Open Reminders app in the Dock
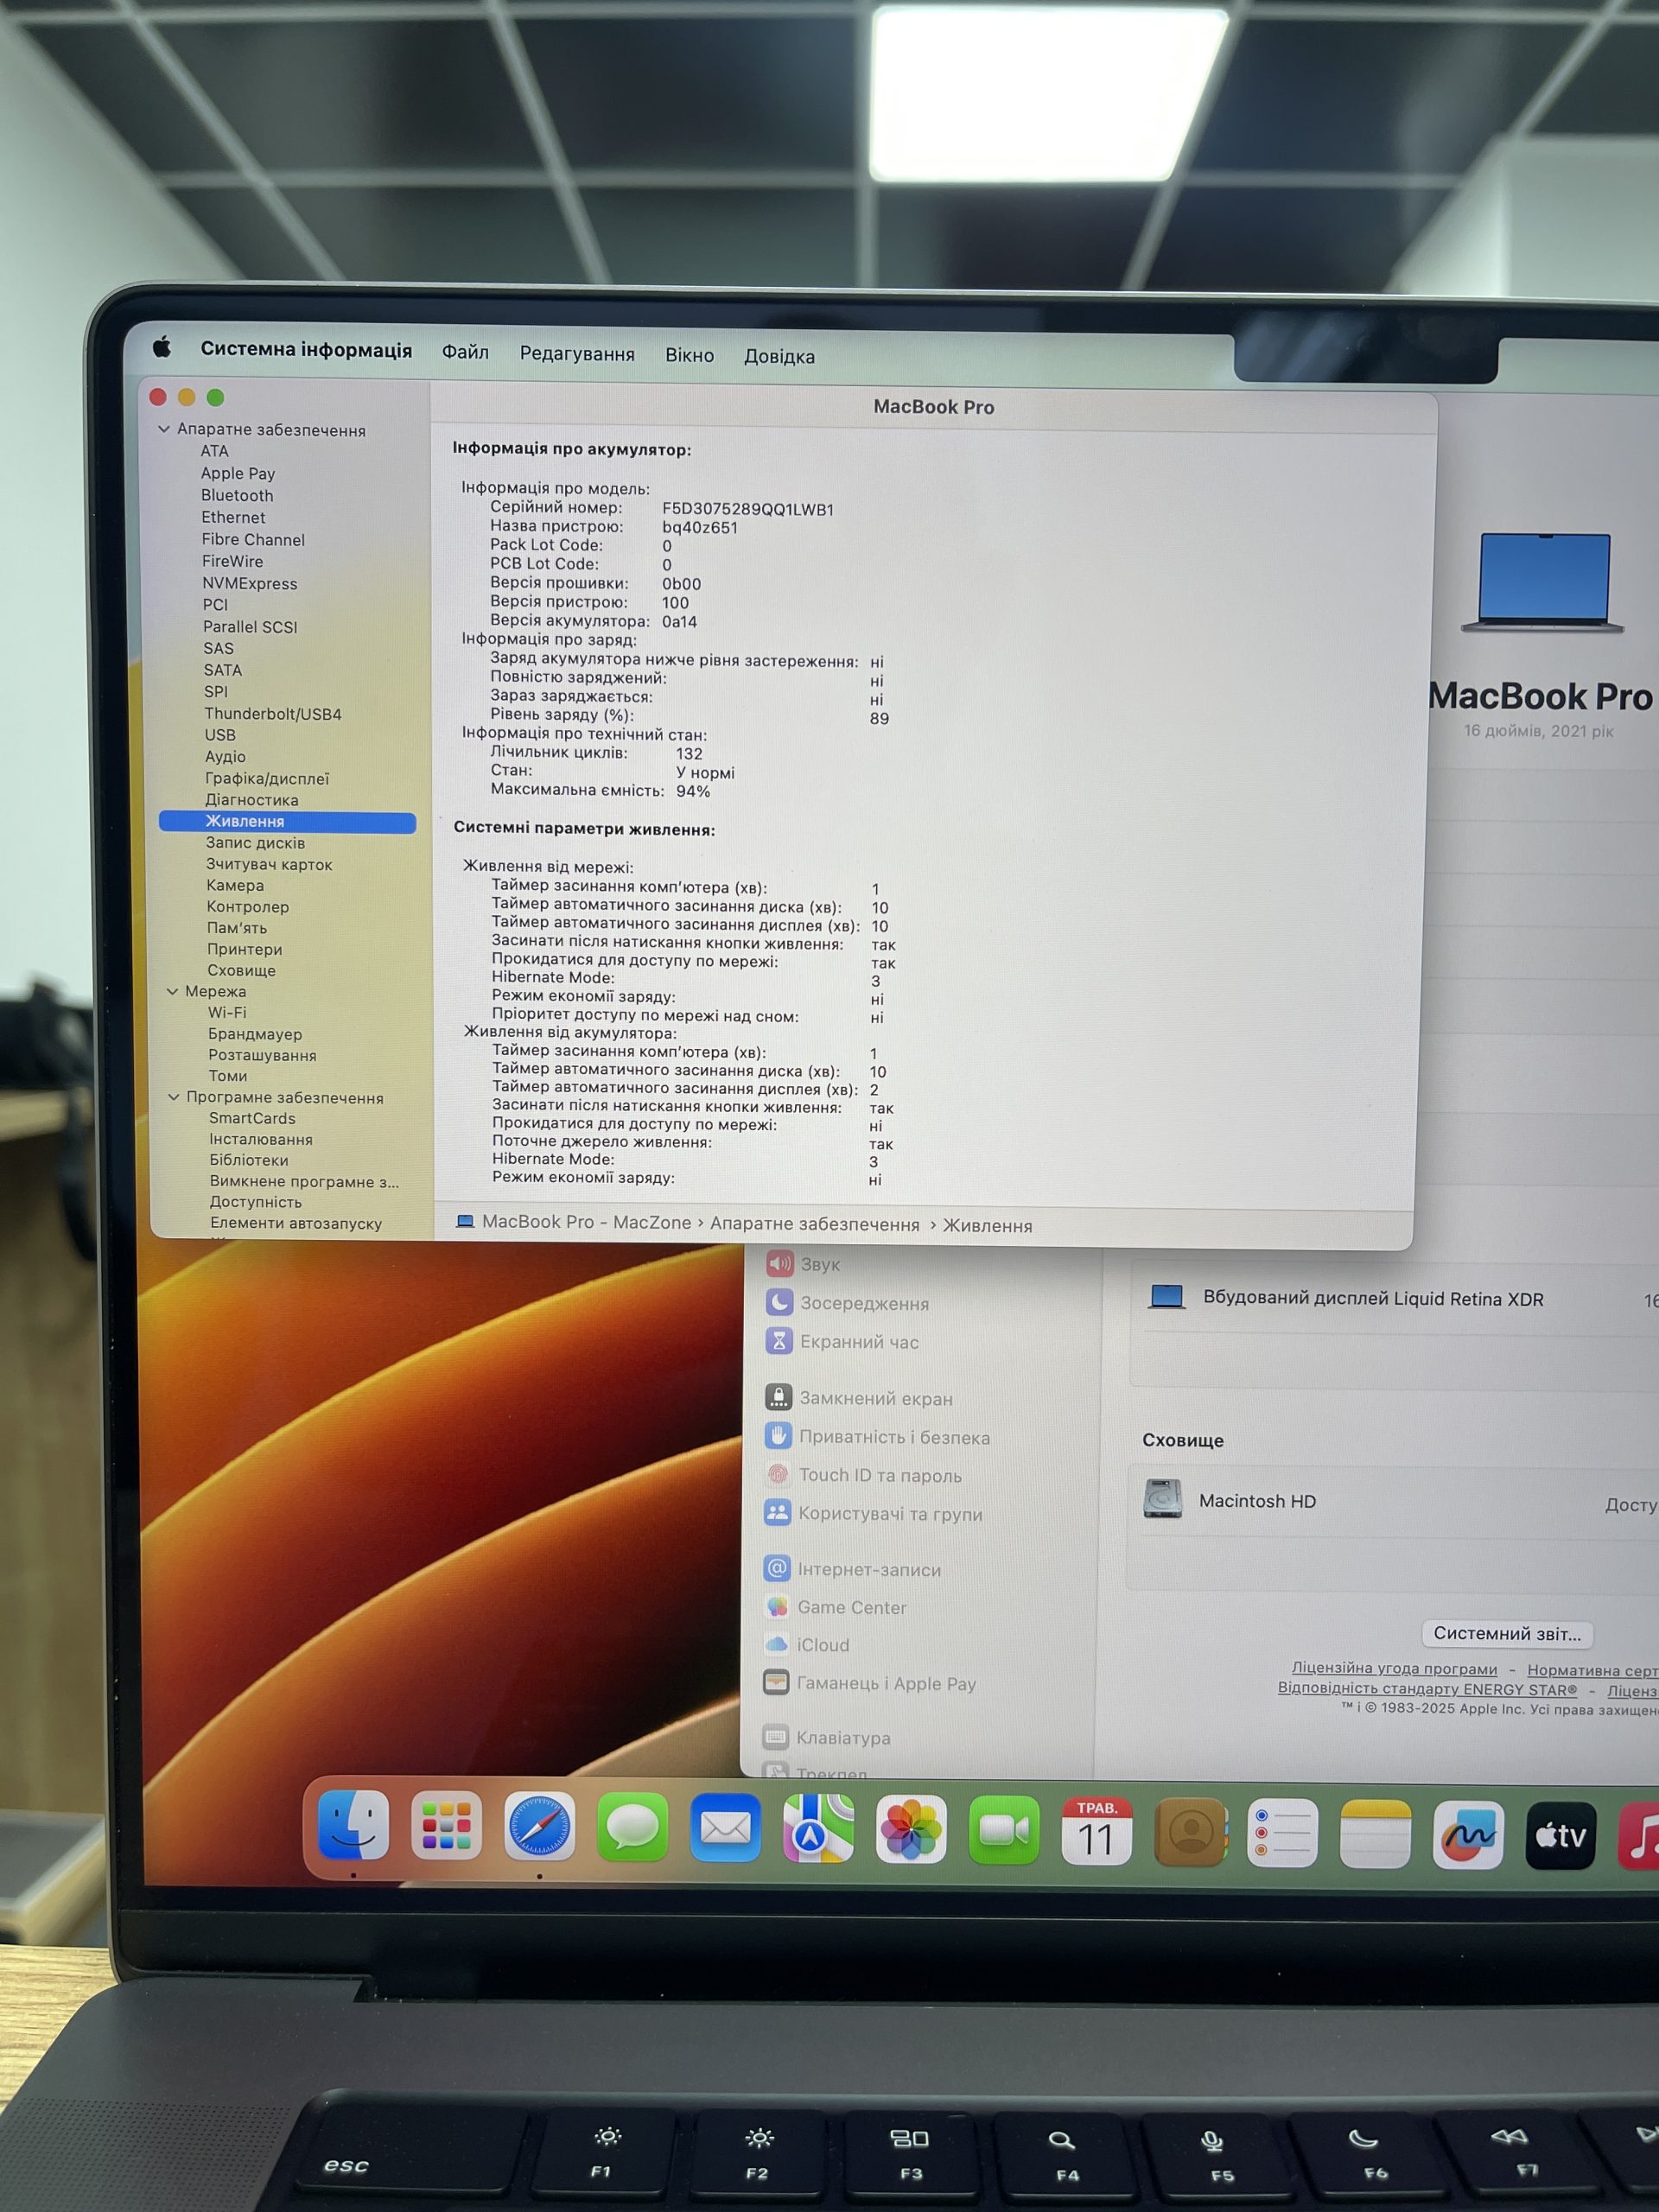1659x2212 pixels. [x=1283, y=1834]
